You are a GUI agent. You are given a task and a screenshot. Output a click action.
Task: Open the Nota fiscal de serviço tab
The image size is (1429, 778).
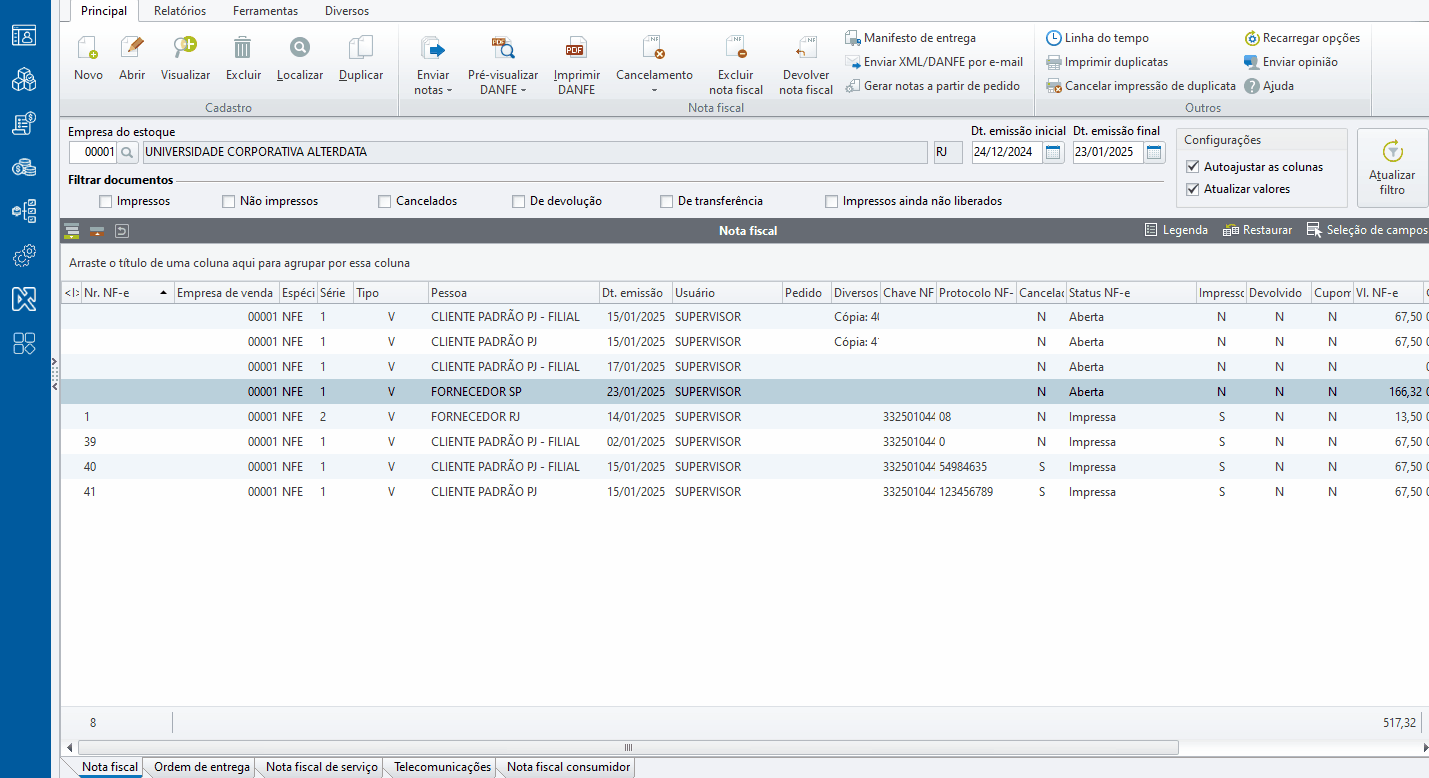click(322, 767)
